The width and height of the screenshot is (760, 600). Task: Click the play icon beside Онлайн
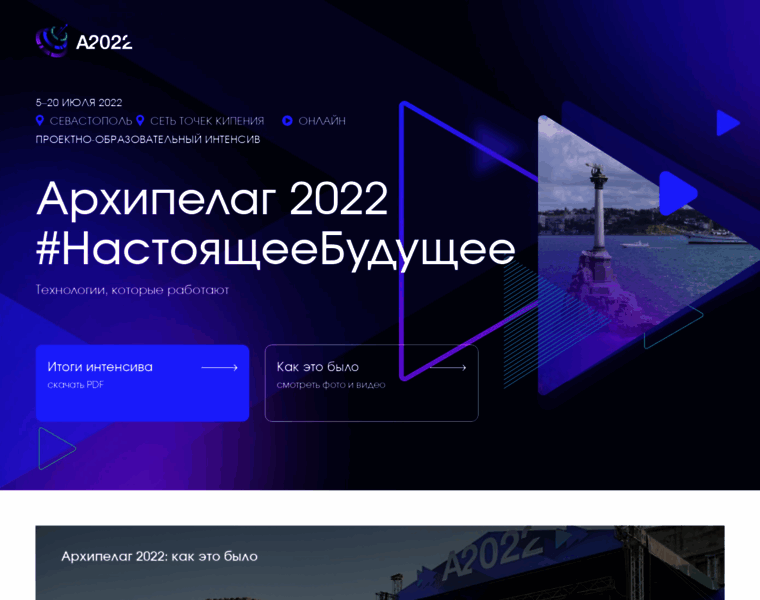click(287, 120)
